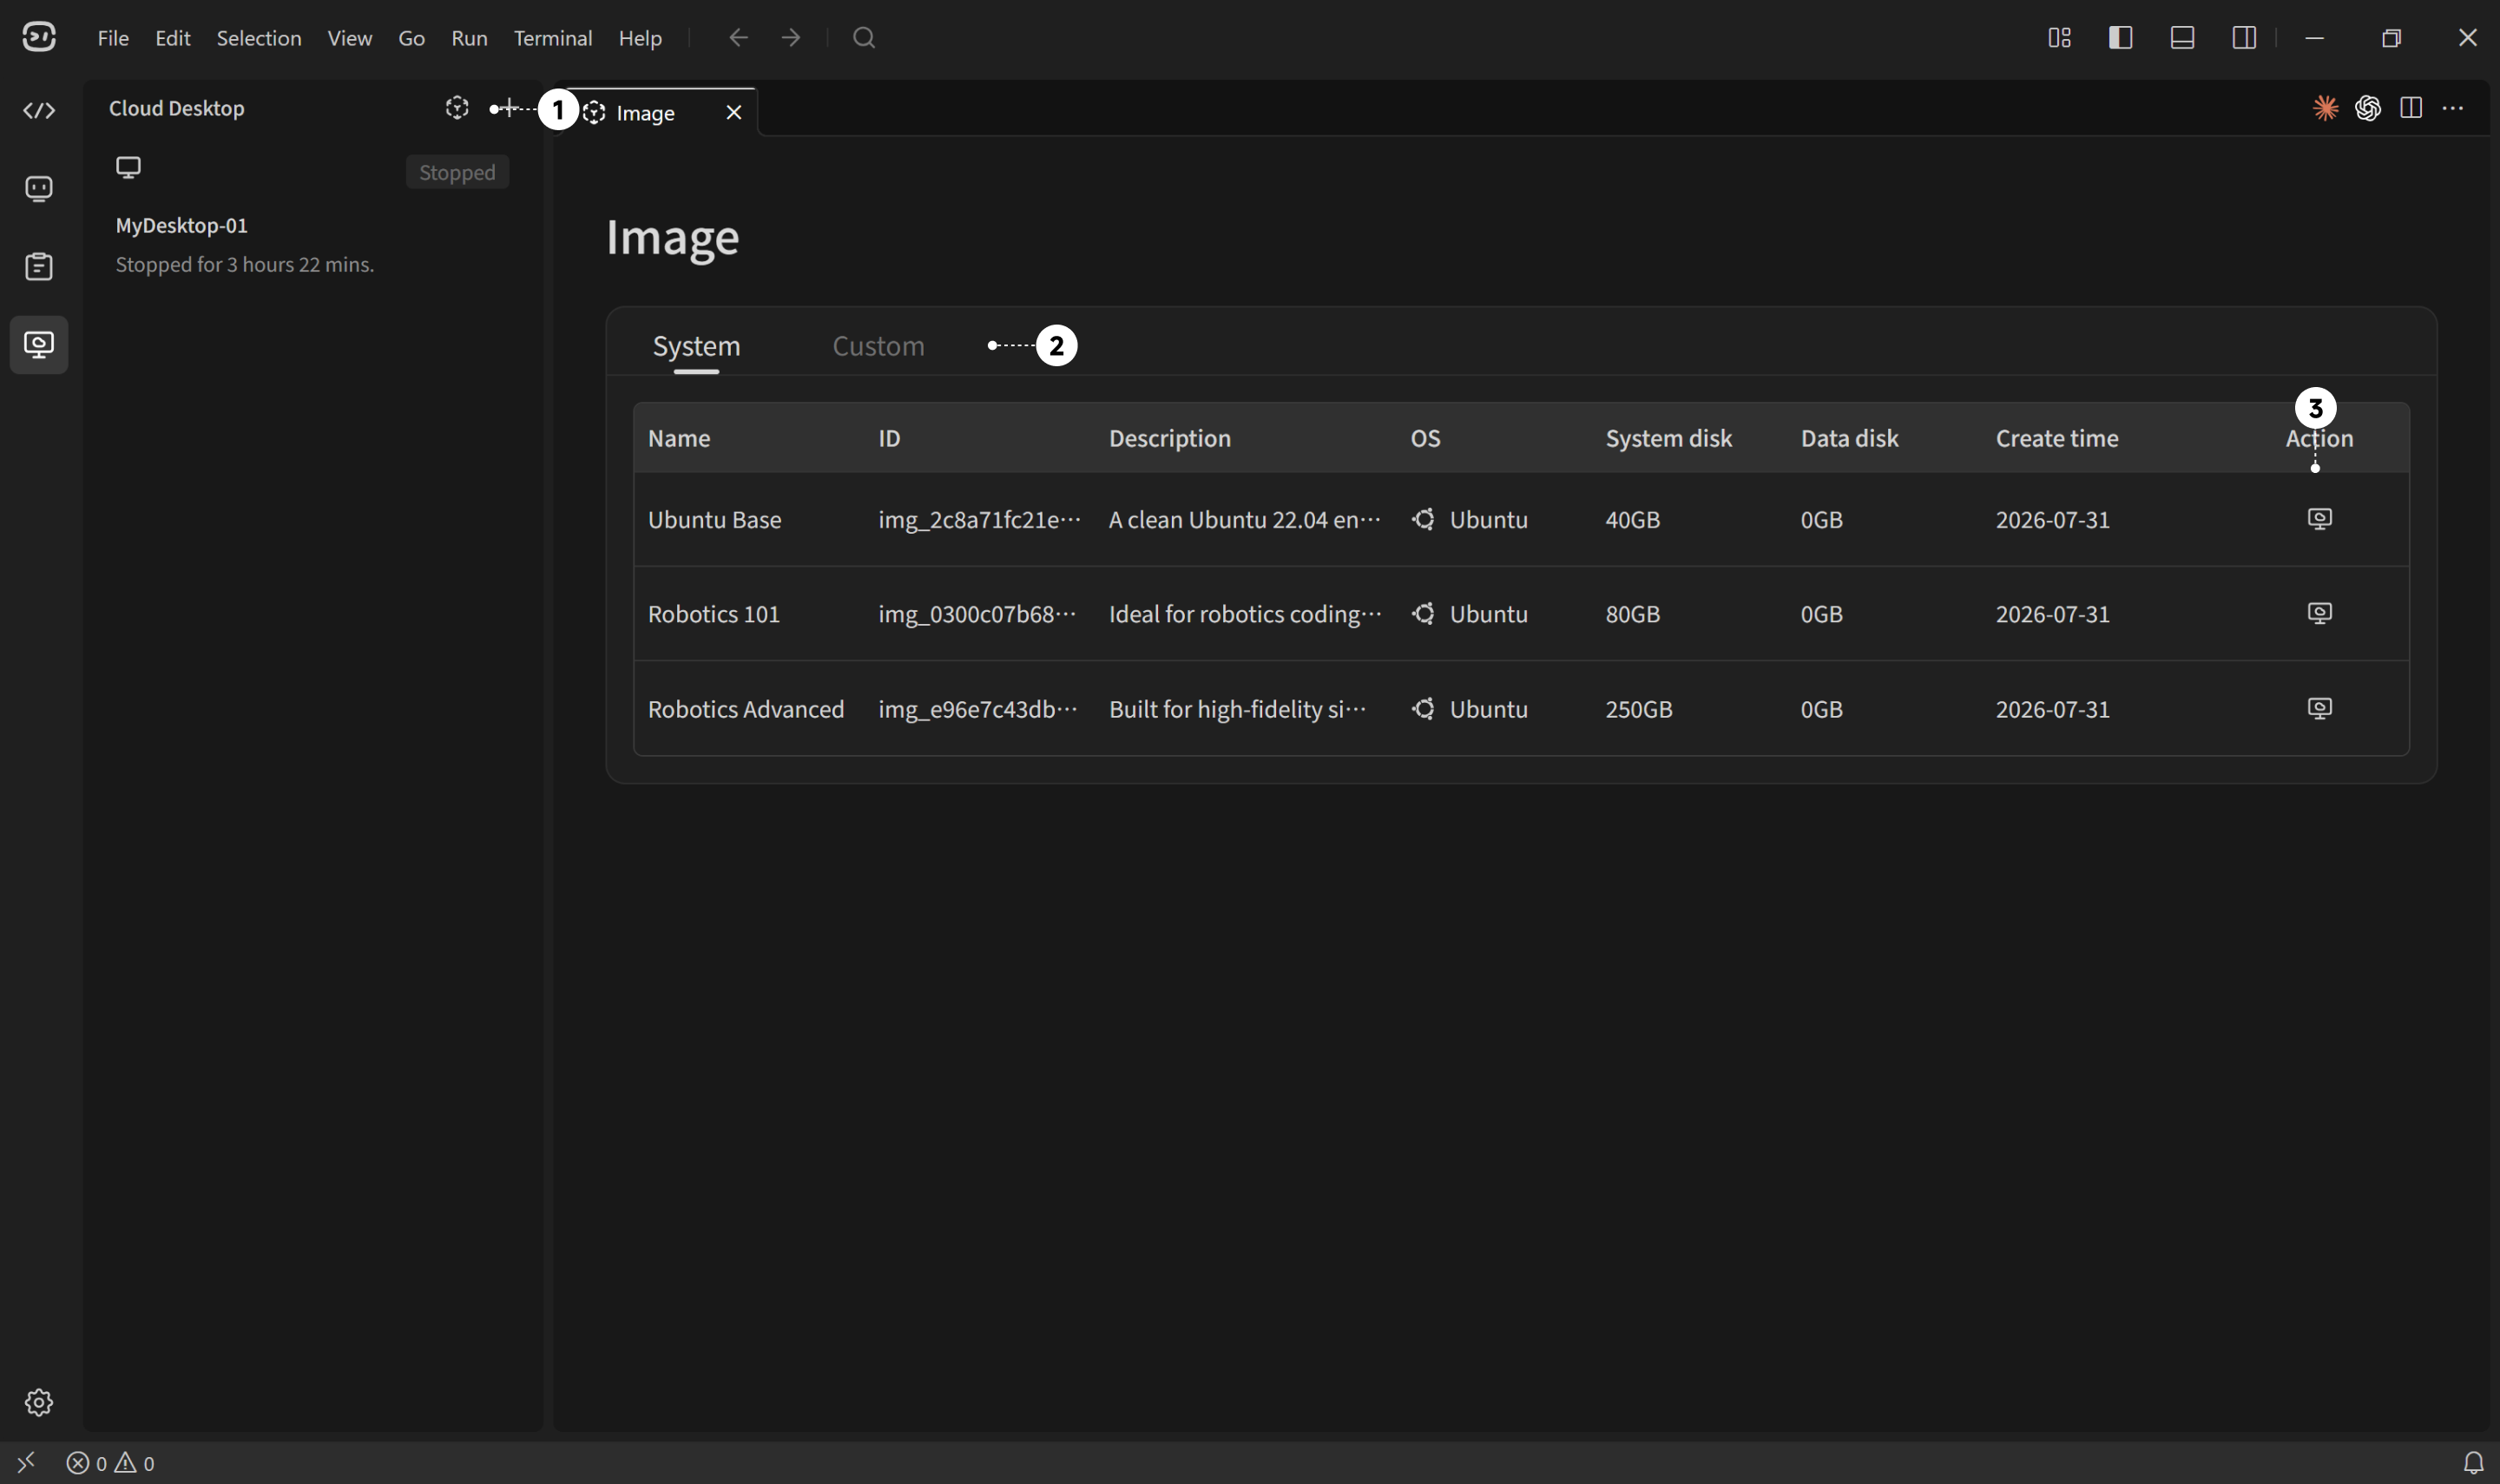Image resolution: width=2500 pixels, height=1484 pixels.
Task: Click the 80GB system disk value
Action: 1632,614
